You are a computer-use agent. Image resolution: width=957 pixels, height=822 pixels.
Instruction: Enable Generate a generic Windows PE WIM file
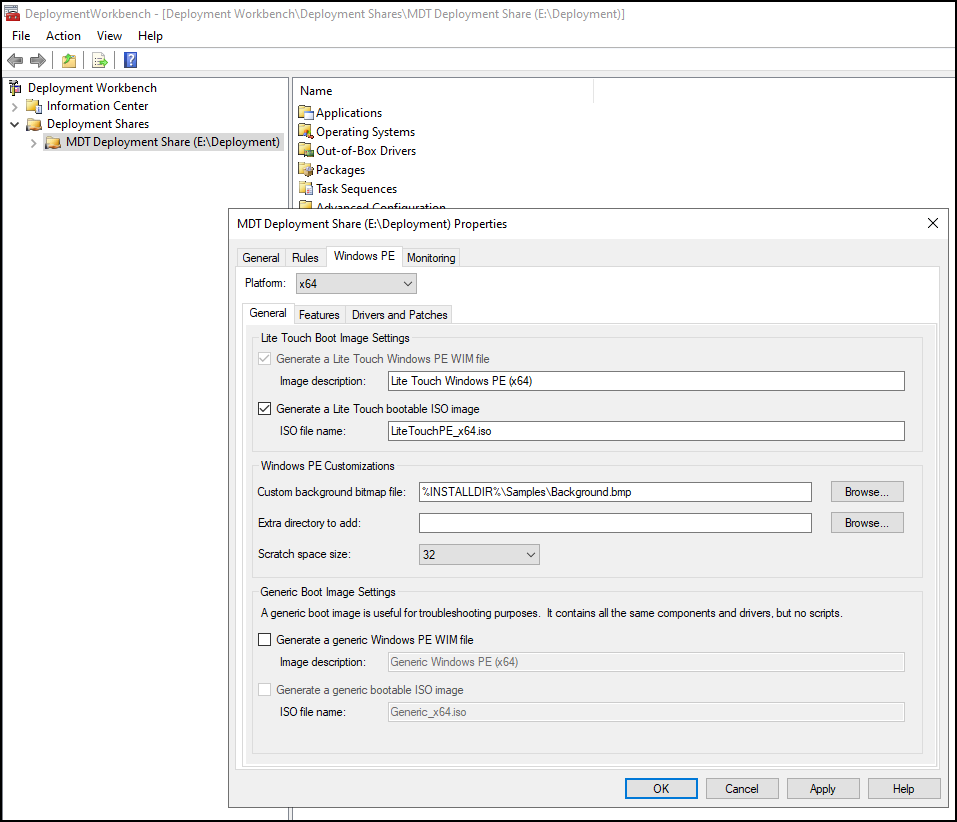265,640
